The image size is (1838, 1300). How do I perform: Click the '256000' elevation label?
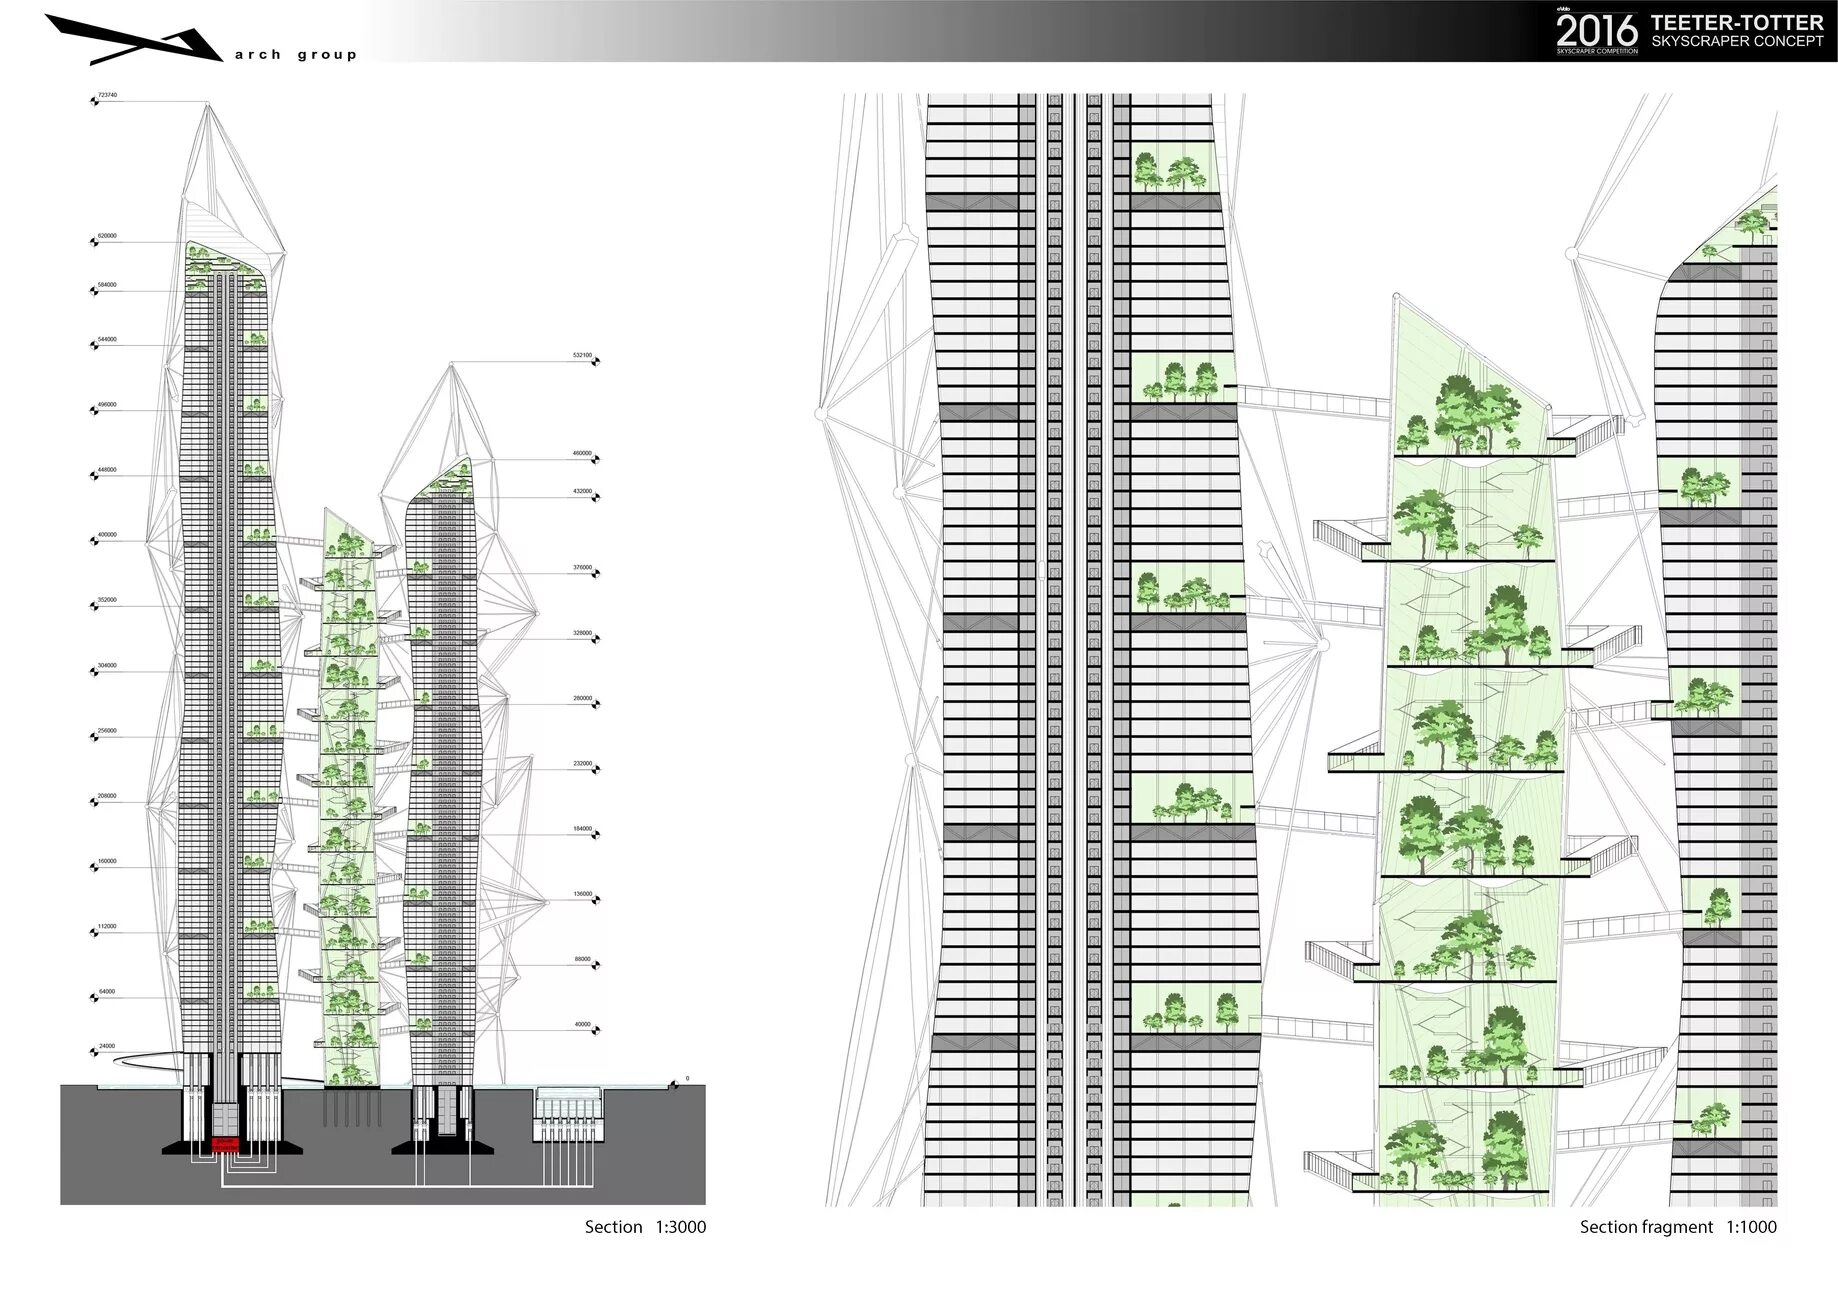(x=107, y=731)
